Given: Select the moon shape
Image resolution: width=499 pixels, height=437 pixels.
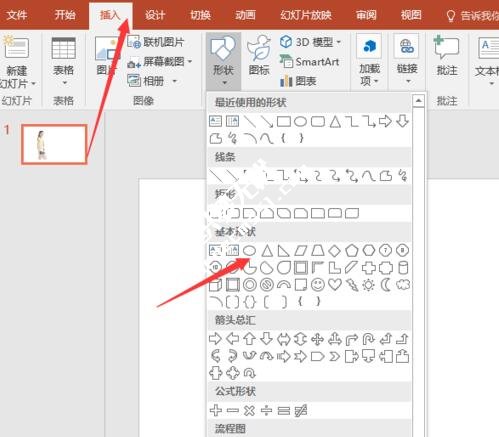Looking at the screenshot, I should coord(386,285).
